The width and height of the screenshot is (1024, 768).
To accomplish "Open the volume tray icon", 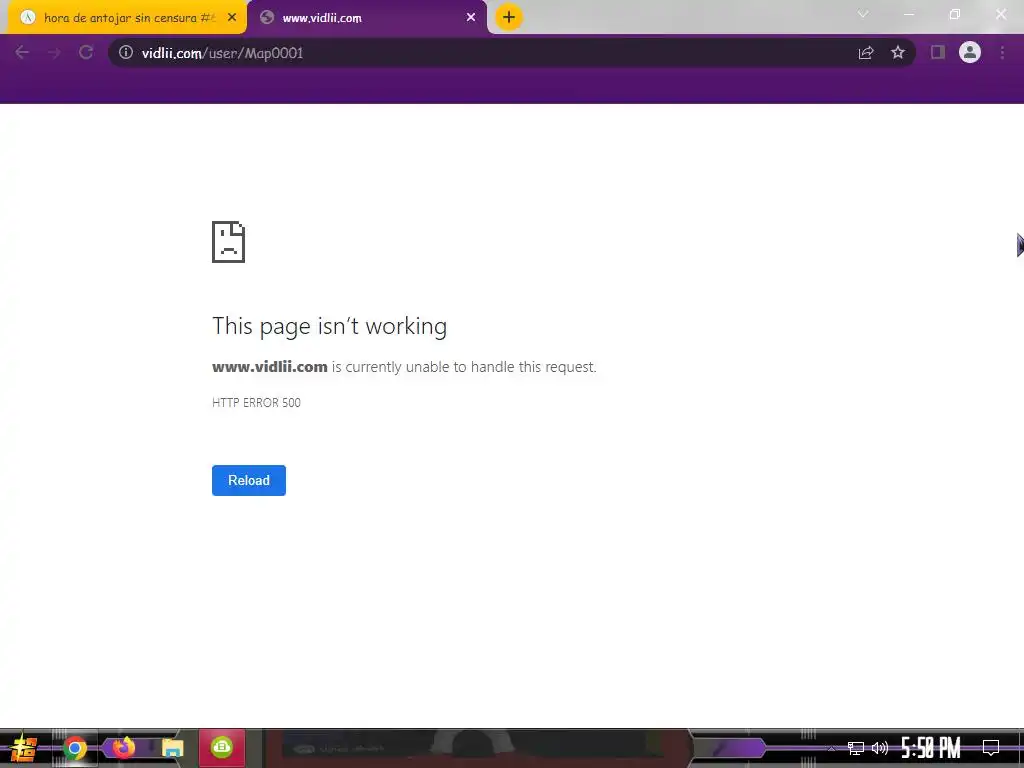I will pos(880,748).
